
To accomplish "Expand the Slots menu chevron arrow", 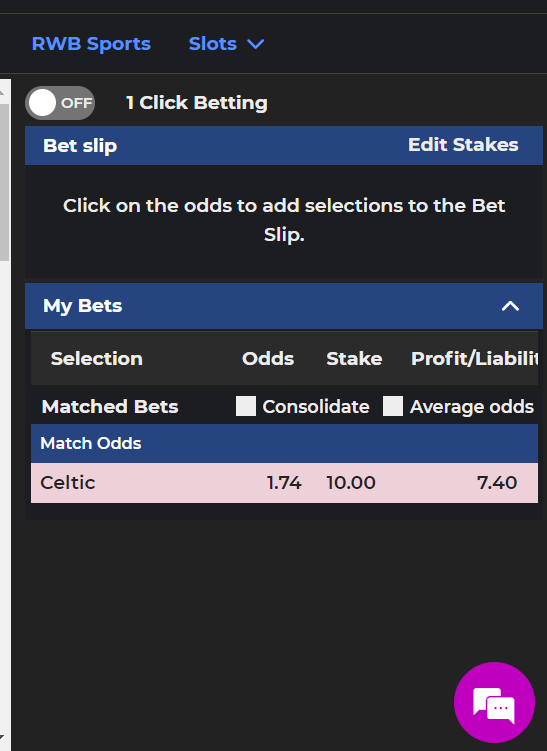I will click(x=255, y=44).
